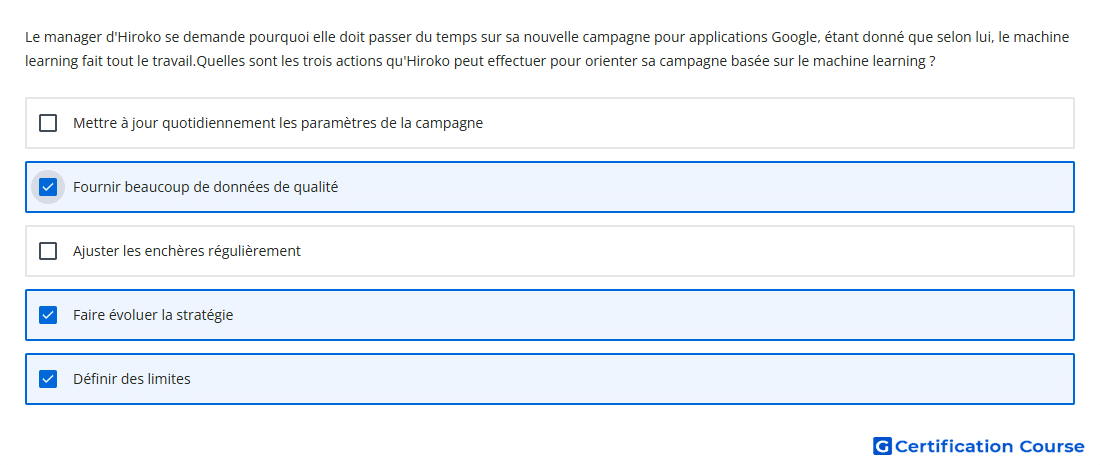
Task: Untick the 'Faire évoluer la stratégie' checkbox
Action: 48,315
